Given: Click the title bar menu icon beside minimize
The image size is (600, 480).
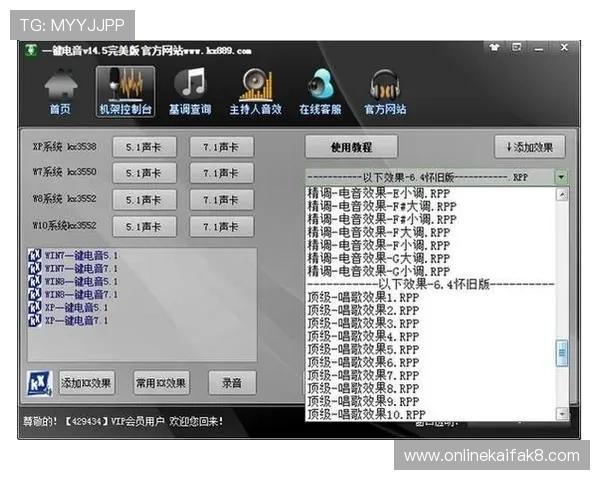Looking at the screenshot, I should coord(517,47).
